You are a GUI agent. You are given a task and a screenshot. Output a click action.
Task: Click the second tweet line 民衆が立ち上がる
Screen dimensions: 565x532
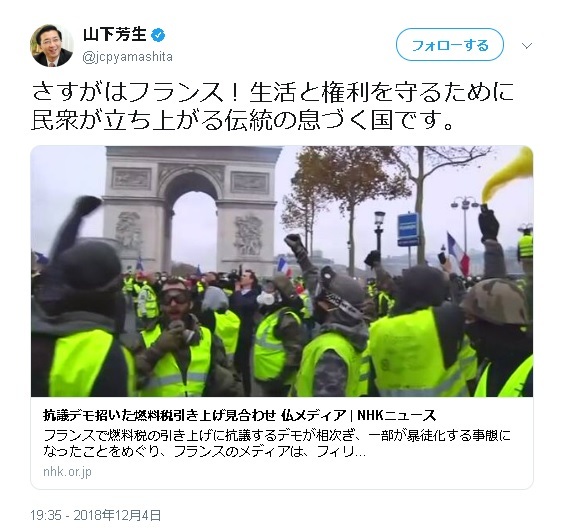click(242, 120)
